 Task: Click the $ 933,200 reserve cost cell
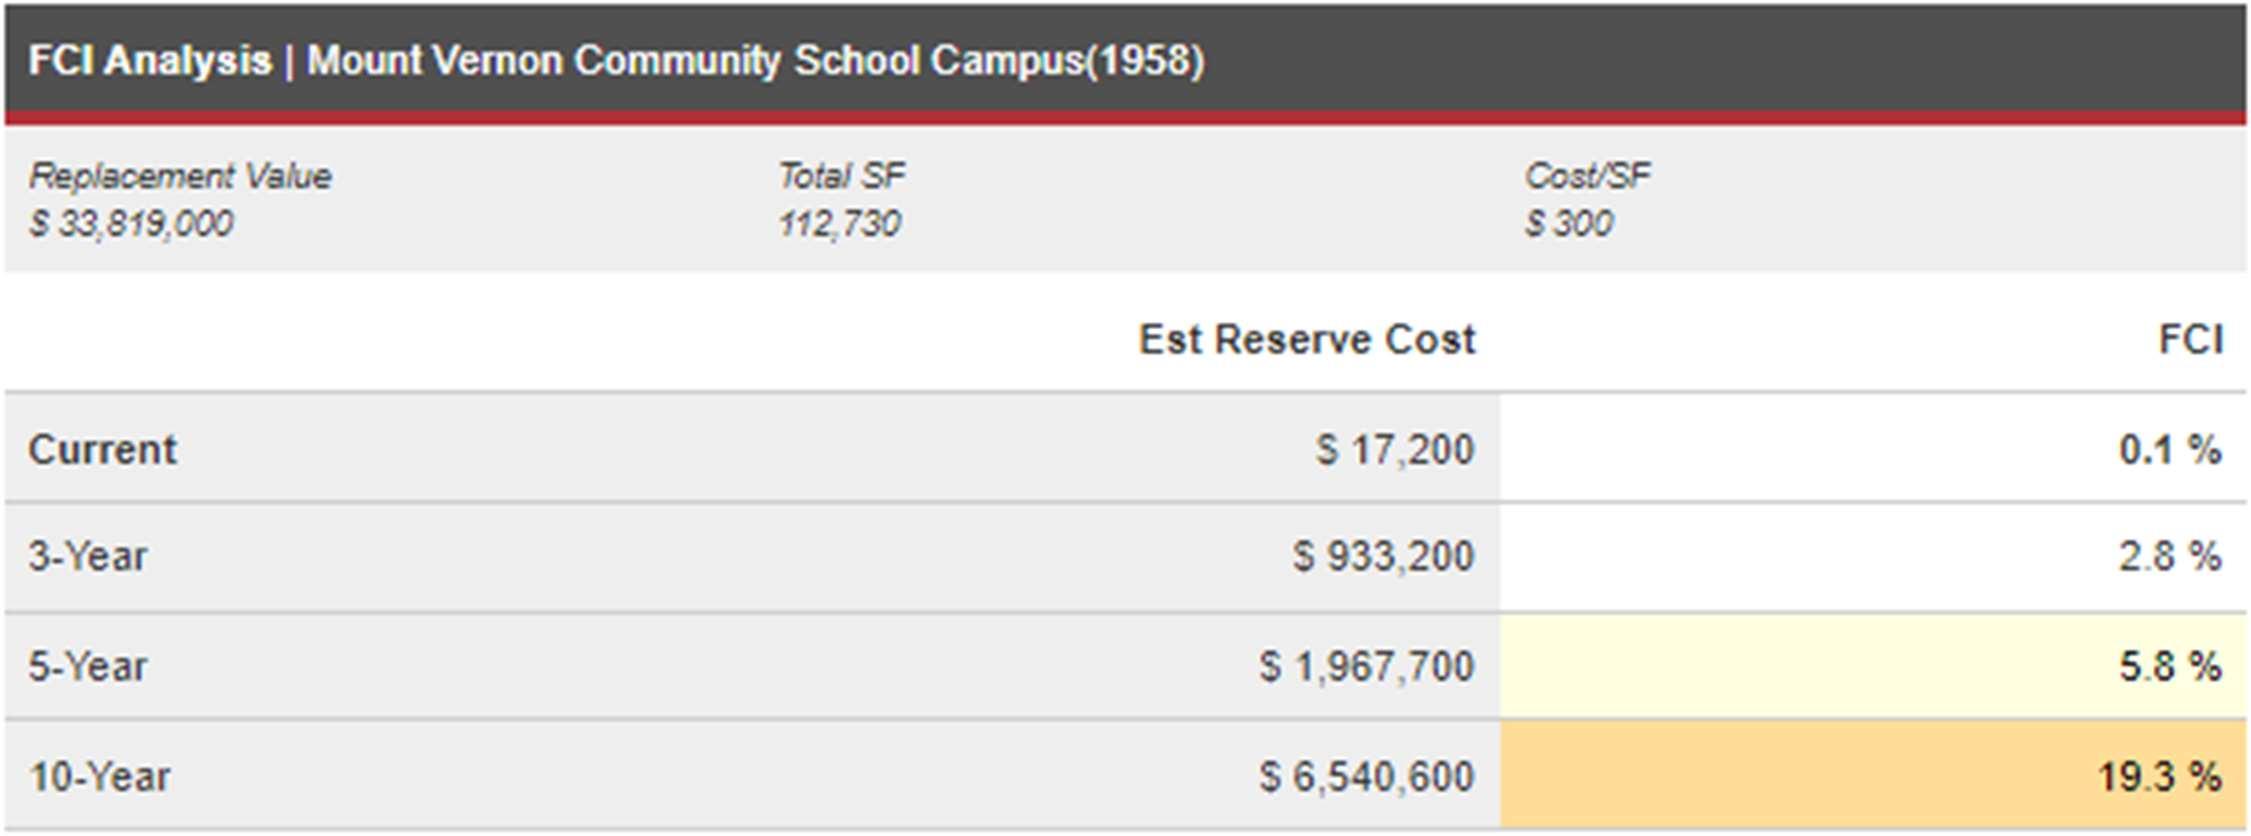(1383, 557)
